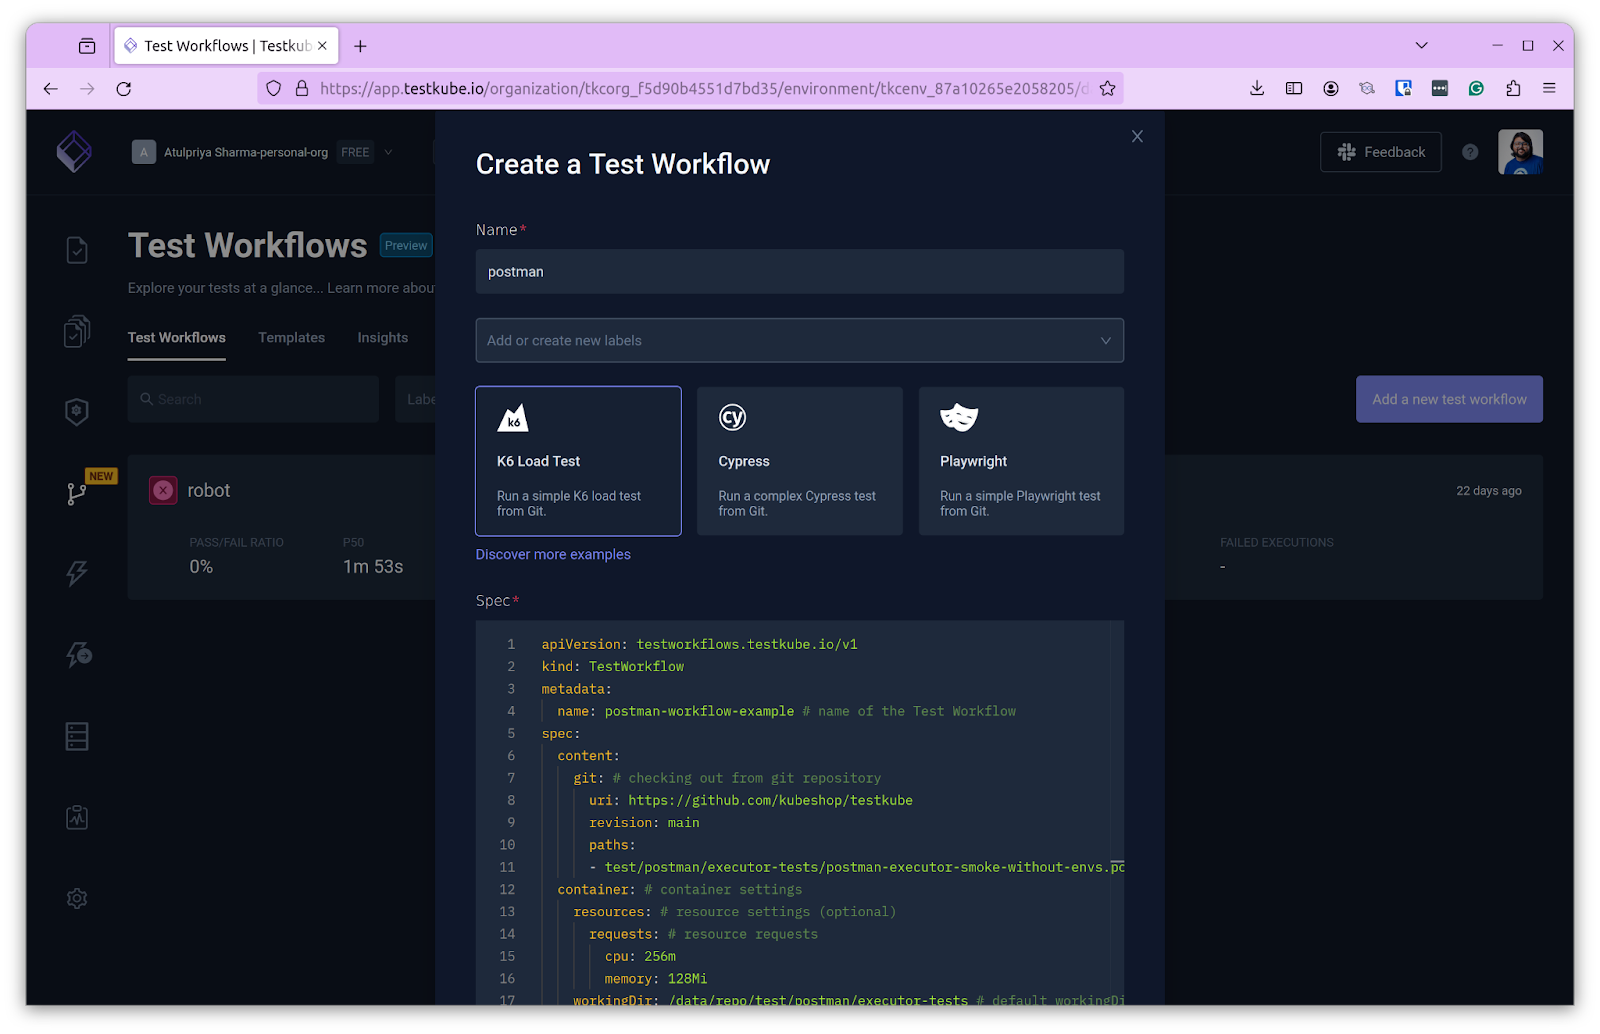The width and height of the screenshot is (1600, 1034).
Task: Open the Add or create new labels dropdown
Action: coord(800,340)
